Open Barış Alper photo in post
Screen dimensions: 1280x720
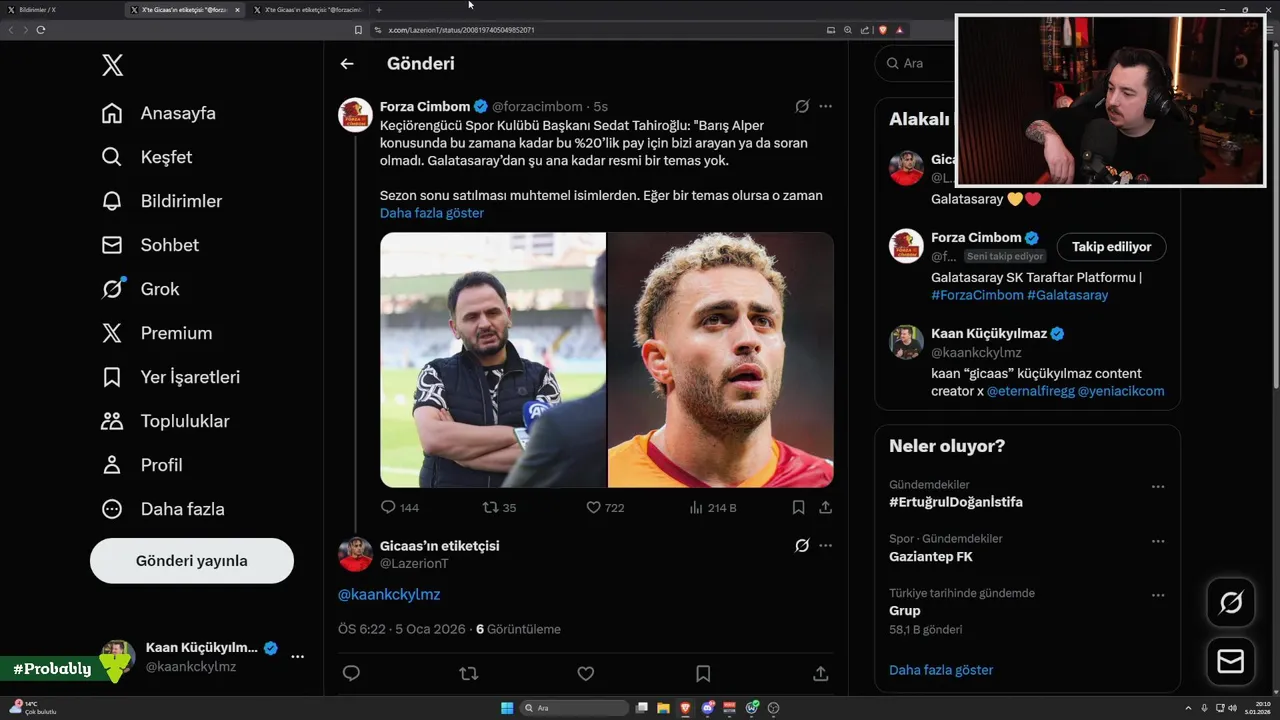(x=721, y=360)
